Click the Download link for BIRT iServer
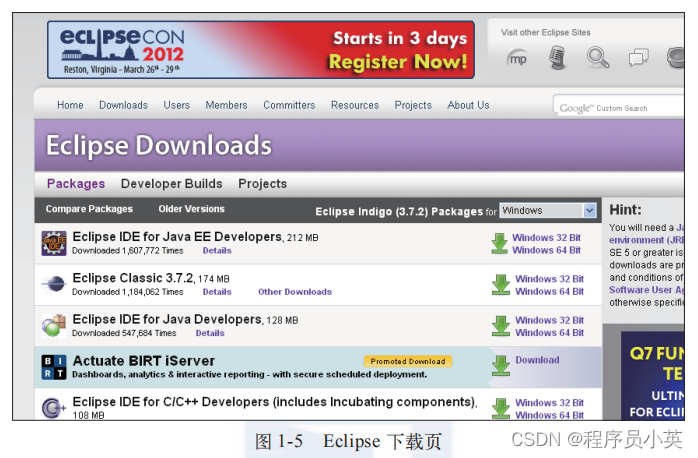Image resolution: width=698 pixels, height=458 pixels. click(537, 360)
